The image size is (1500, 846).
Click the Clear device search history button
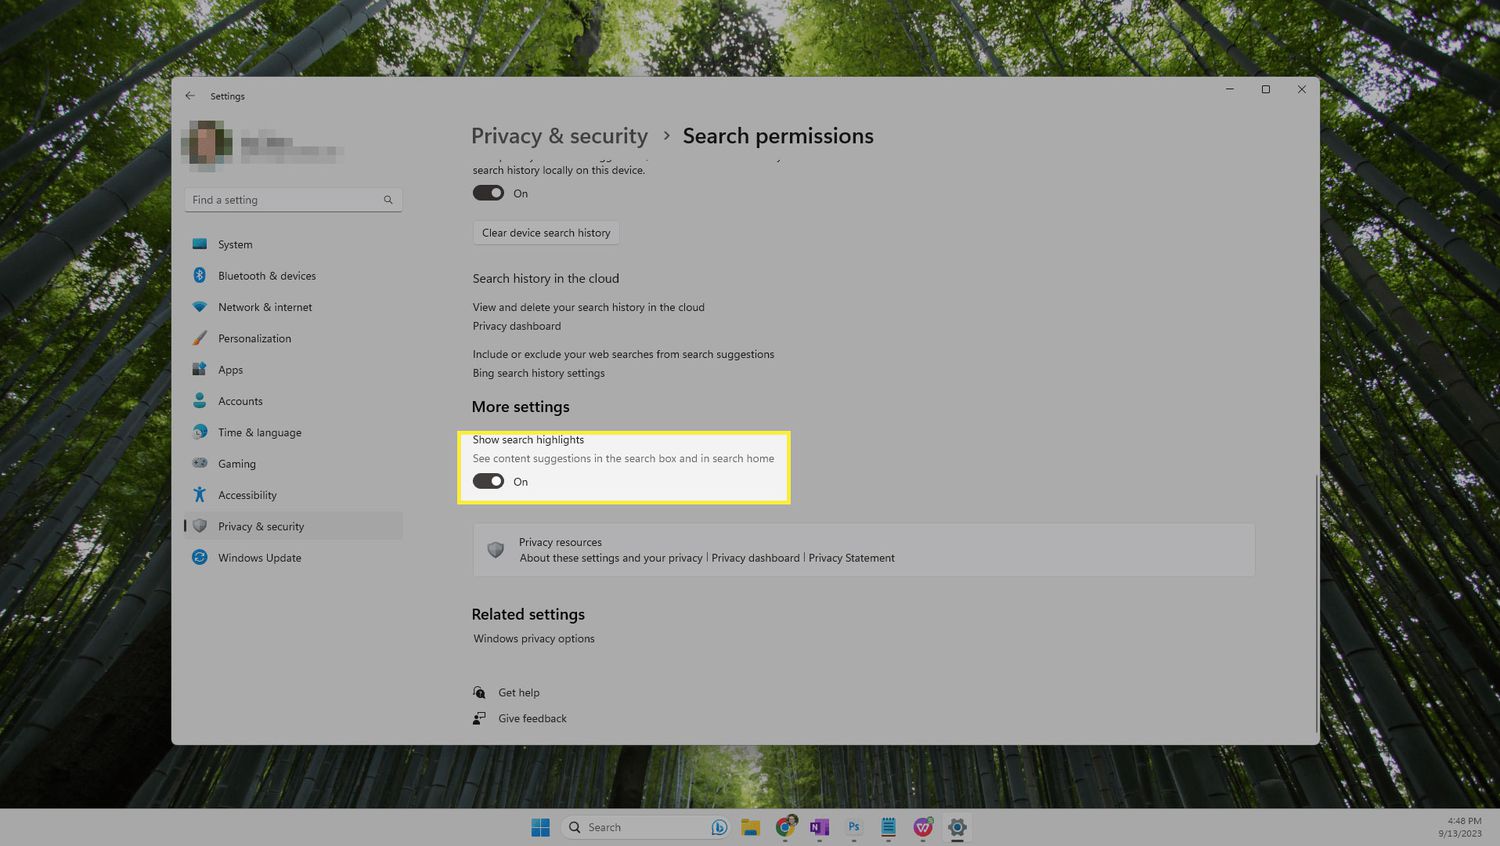[x=546, y=233]
